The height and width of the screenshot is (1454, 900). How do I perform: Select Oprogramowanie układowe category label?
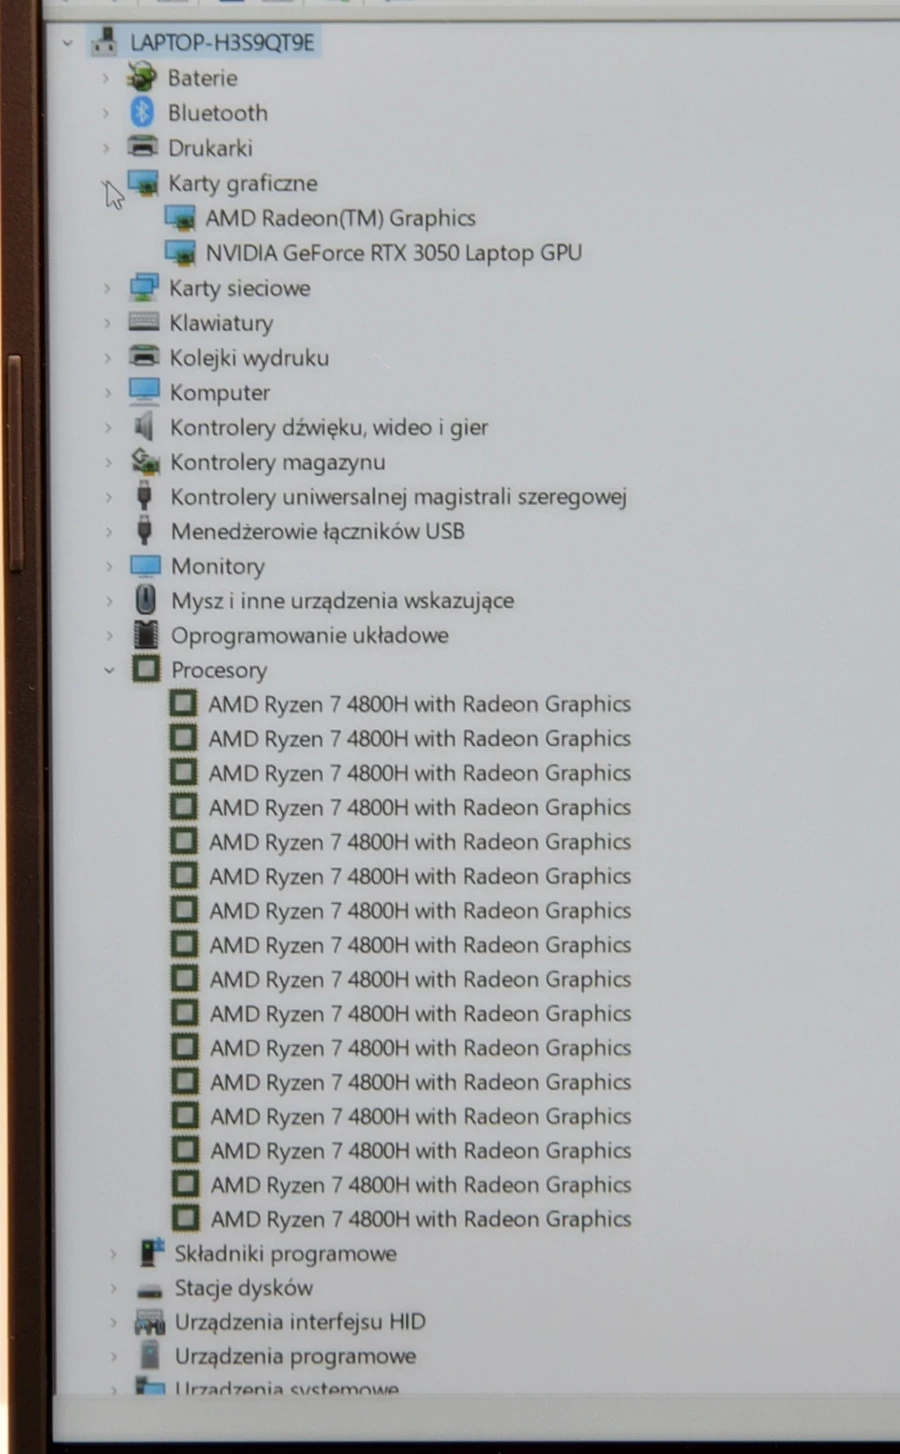pos(309,635)
